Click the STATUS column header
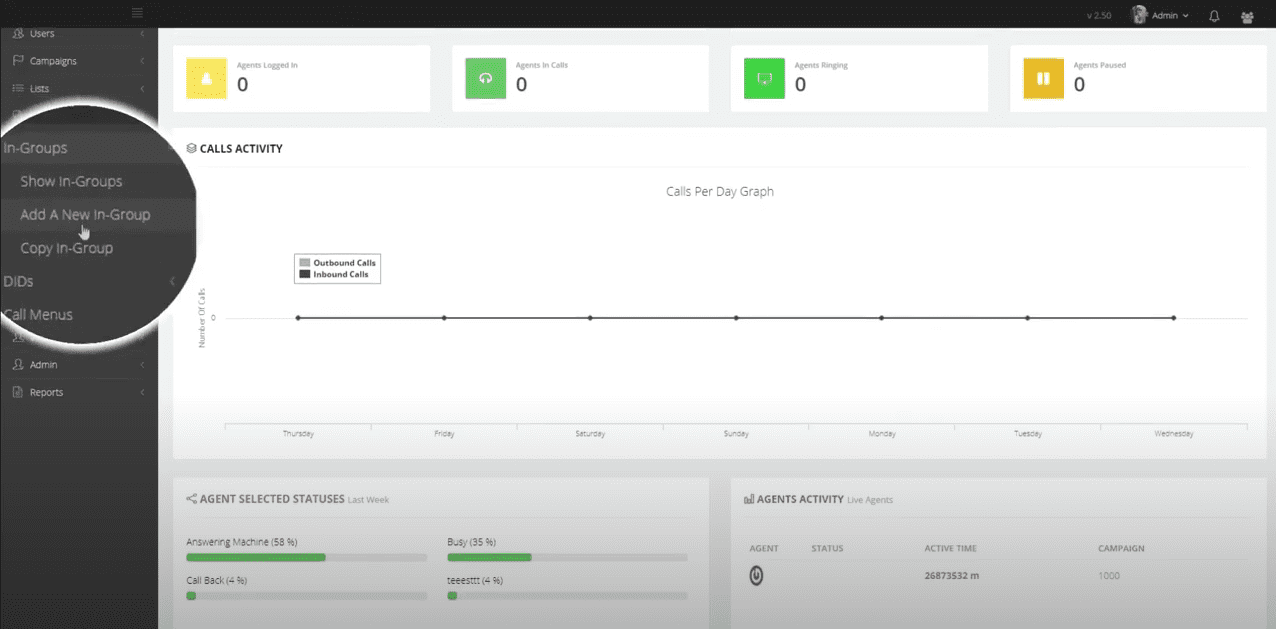This screenshot has height=629, width=1276. coord(827,549)
